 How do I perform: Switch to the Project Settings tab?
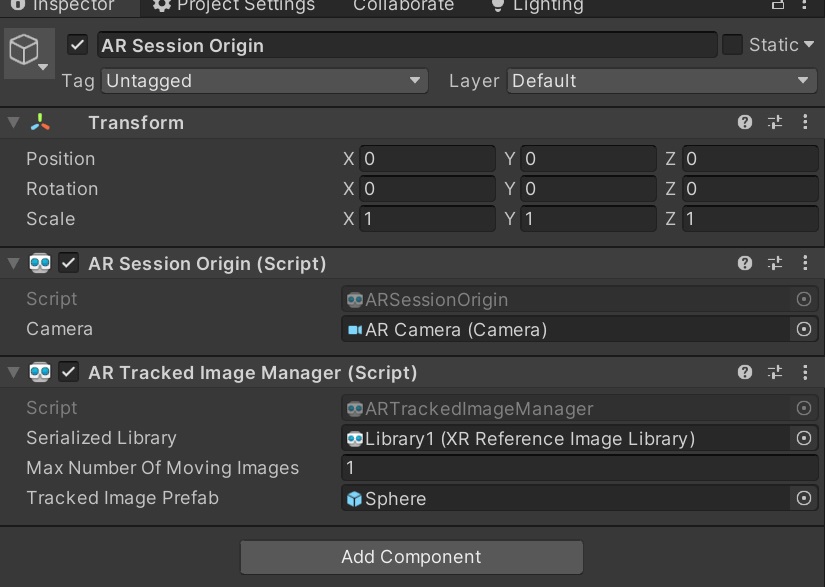pos(233,7)
